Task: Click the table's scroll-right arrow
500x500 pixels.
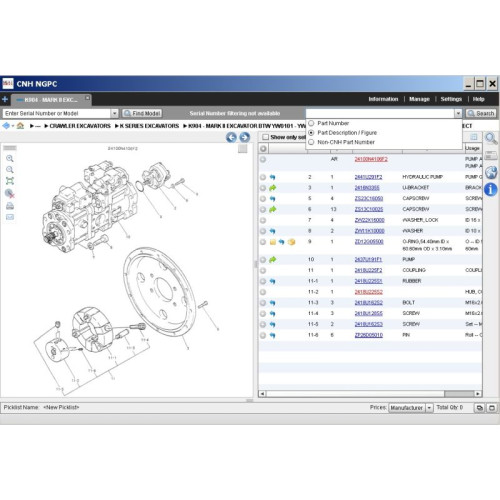Action: (x=478, y=394)
